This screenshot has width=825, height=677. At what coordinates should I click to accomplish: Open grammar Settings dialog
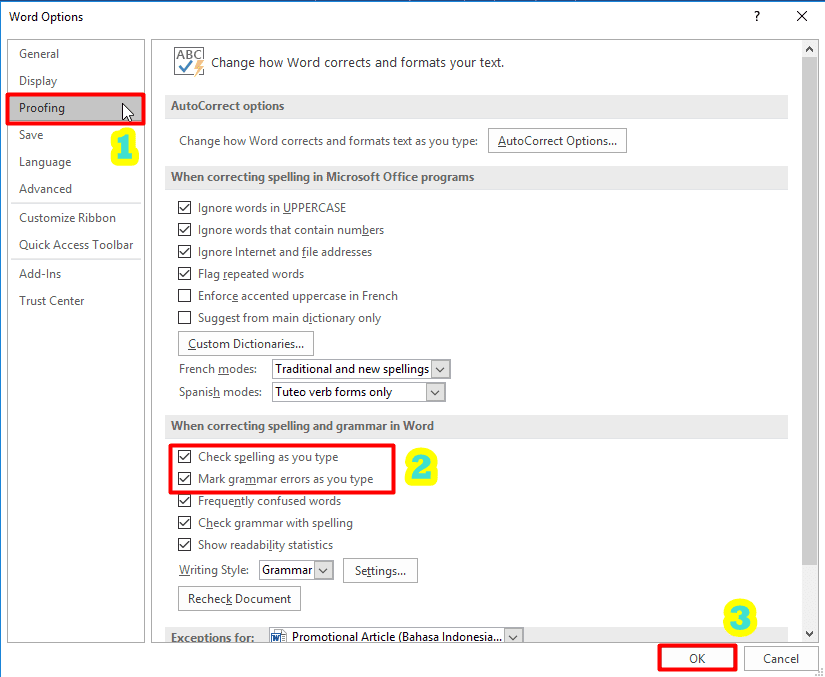tap(380, 571)
